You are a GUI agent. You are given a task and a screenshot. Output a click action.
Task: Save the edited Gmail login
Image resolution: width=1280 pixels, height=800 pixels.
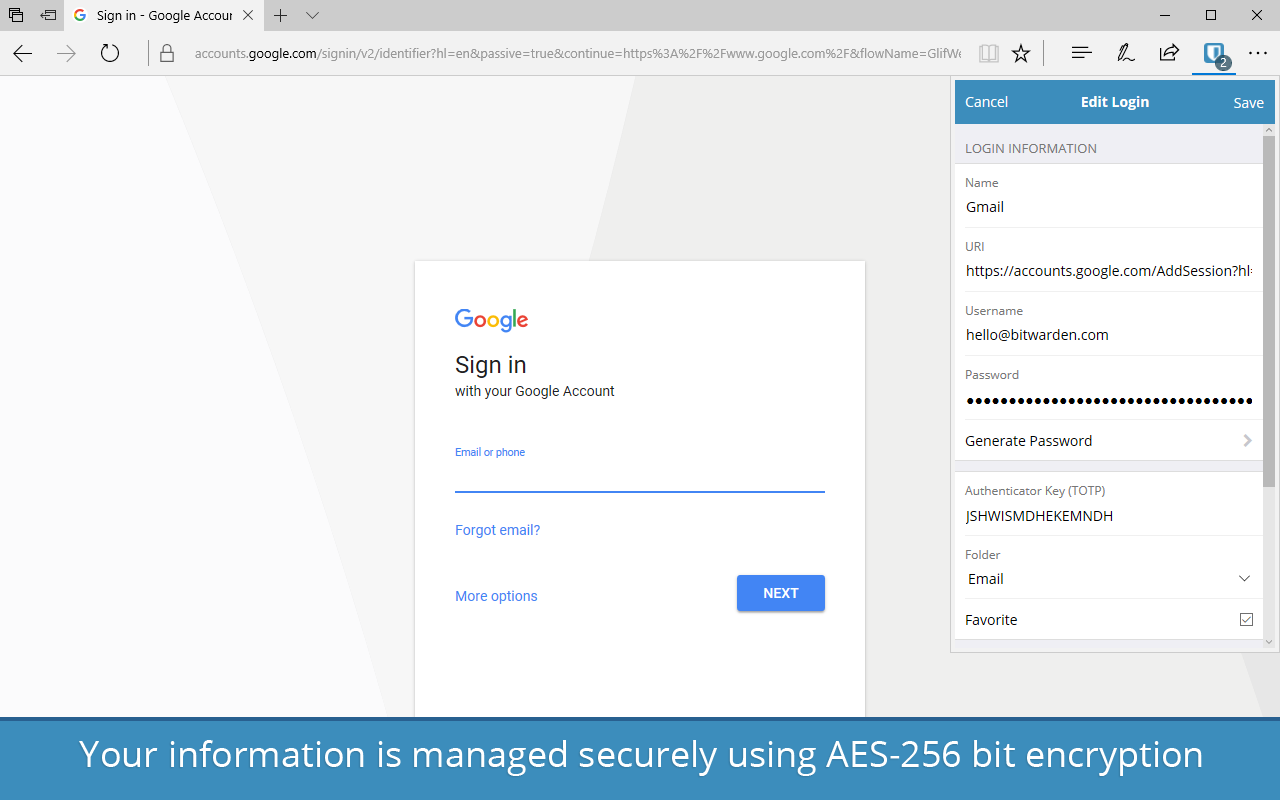coord(1248,102)
